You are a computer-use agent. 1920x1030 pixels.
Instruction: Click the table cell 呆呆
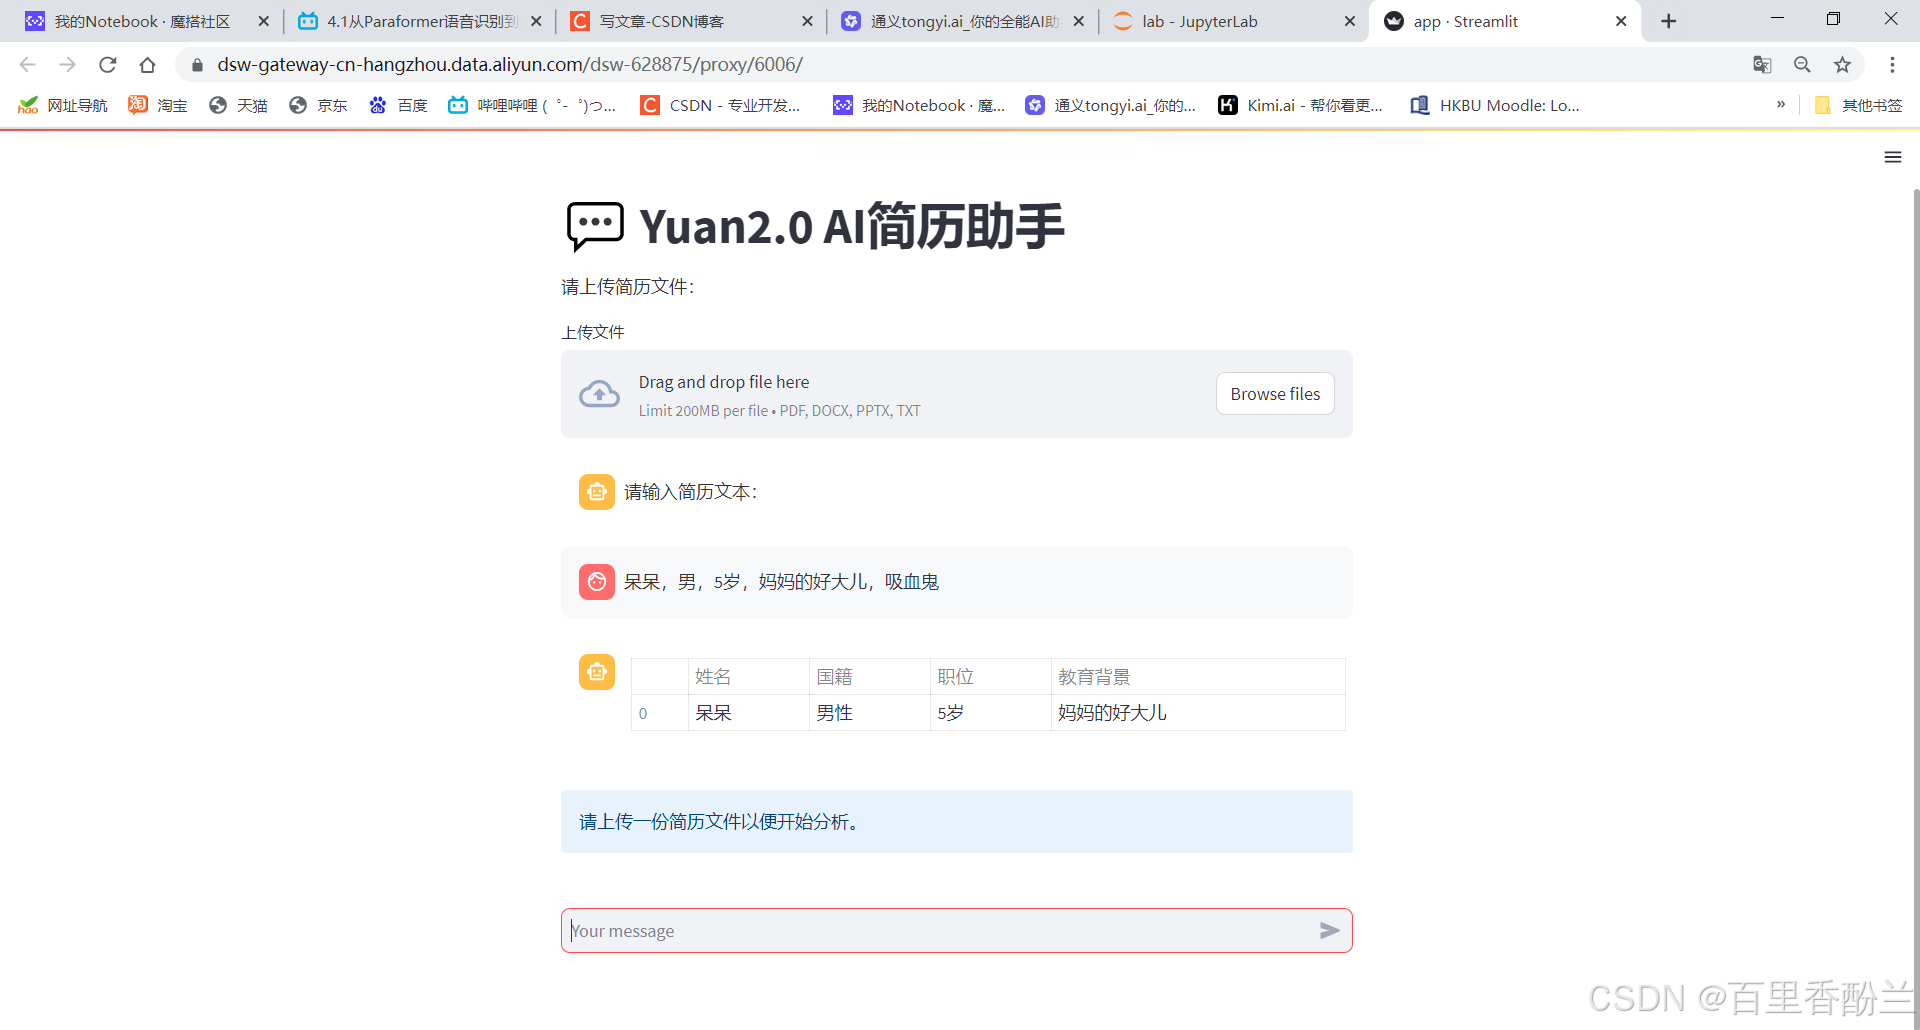pyautogui.click(x=748, y=713)
